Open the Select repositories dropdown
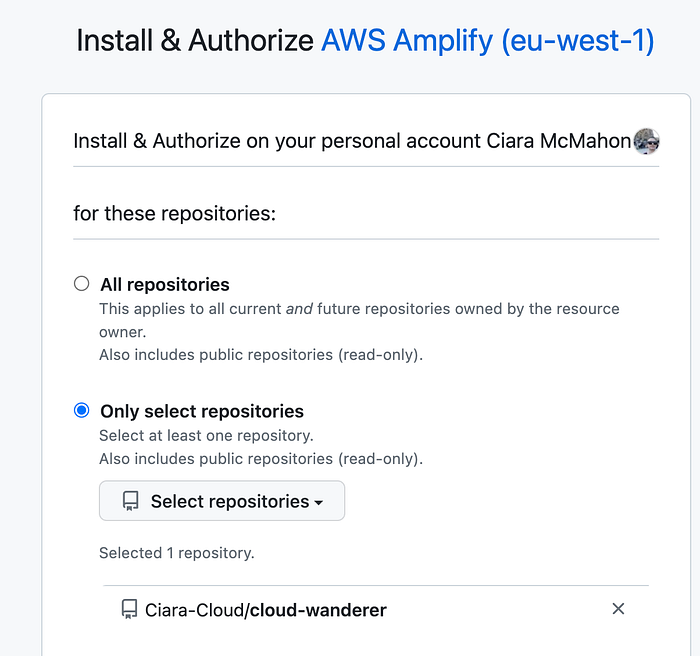Viewport: 700px width, 656px height. tap(222, 501)
